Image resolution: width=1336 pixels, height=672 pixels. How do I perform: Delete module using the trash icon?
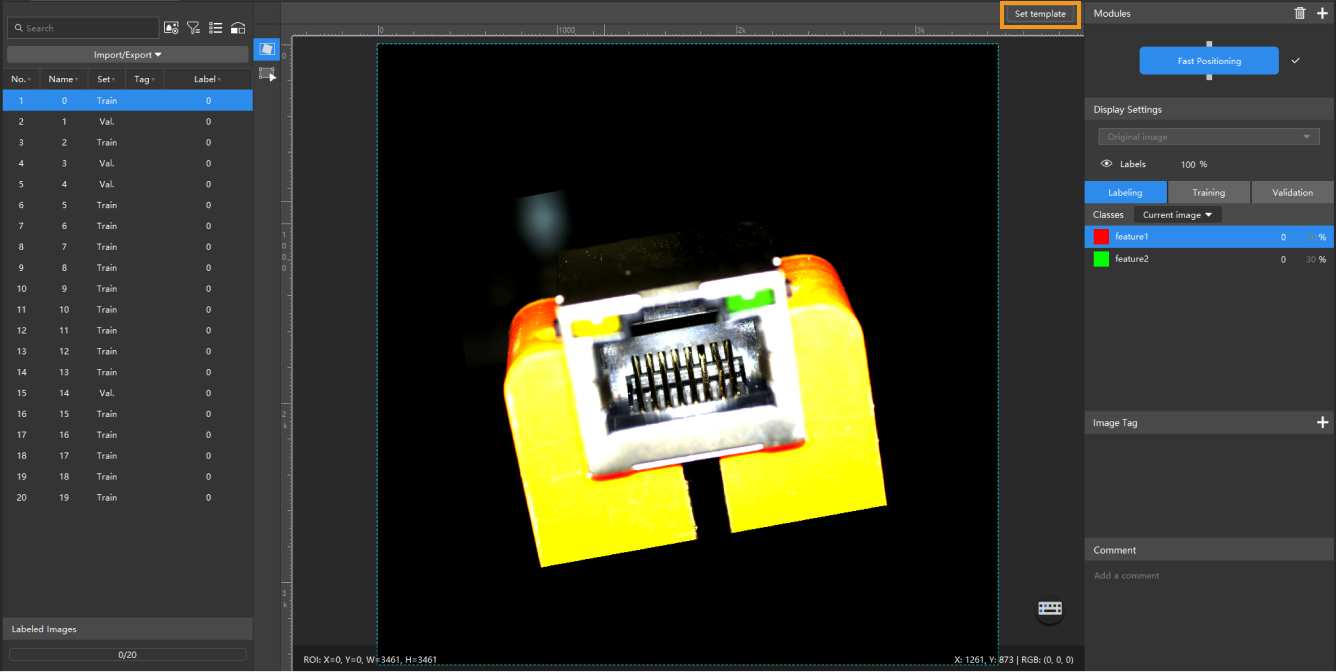pos(1299,13)
